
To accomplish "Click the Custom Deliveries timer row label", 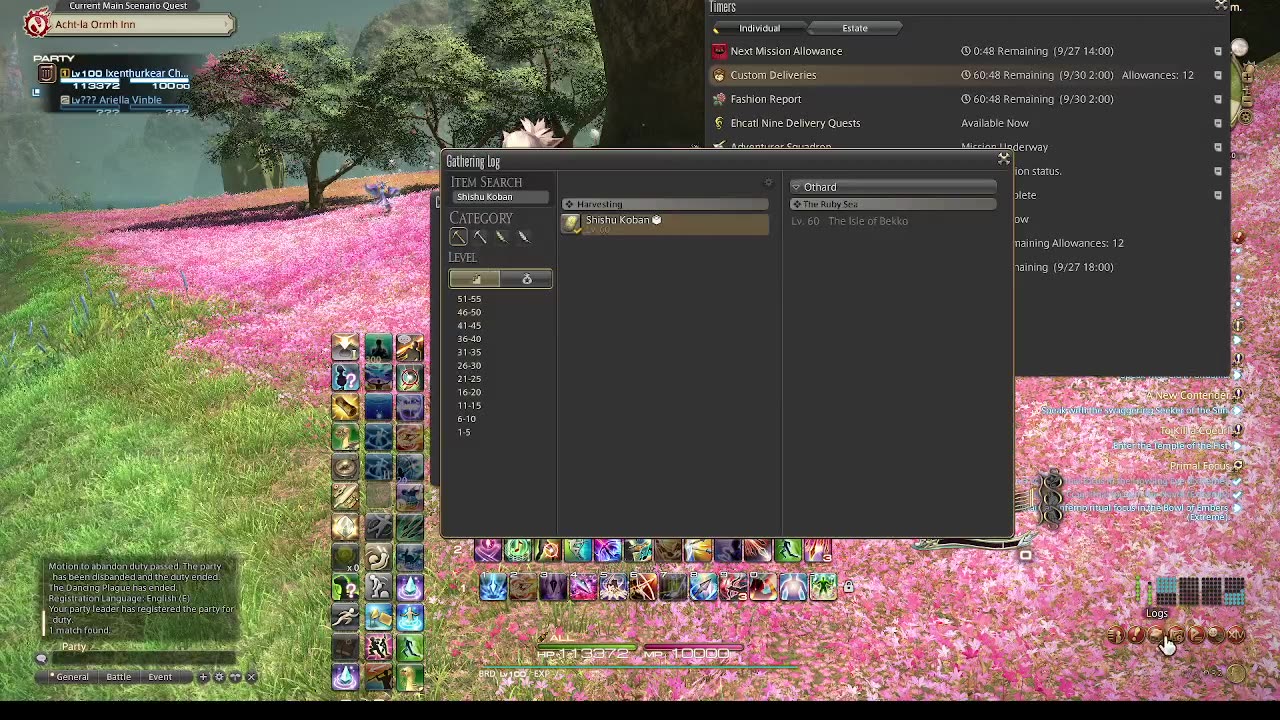I will coord(773,75).
